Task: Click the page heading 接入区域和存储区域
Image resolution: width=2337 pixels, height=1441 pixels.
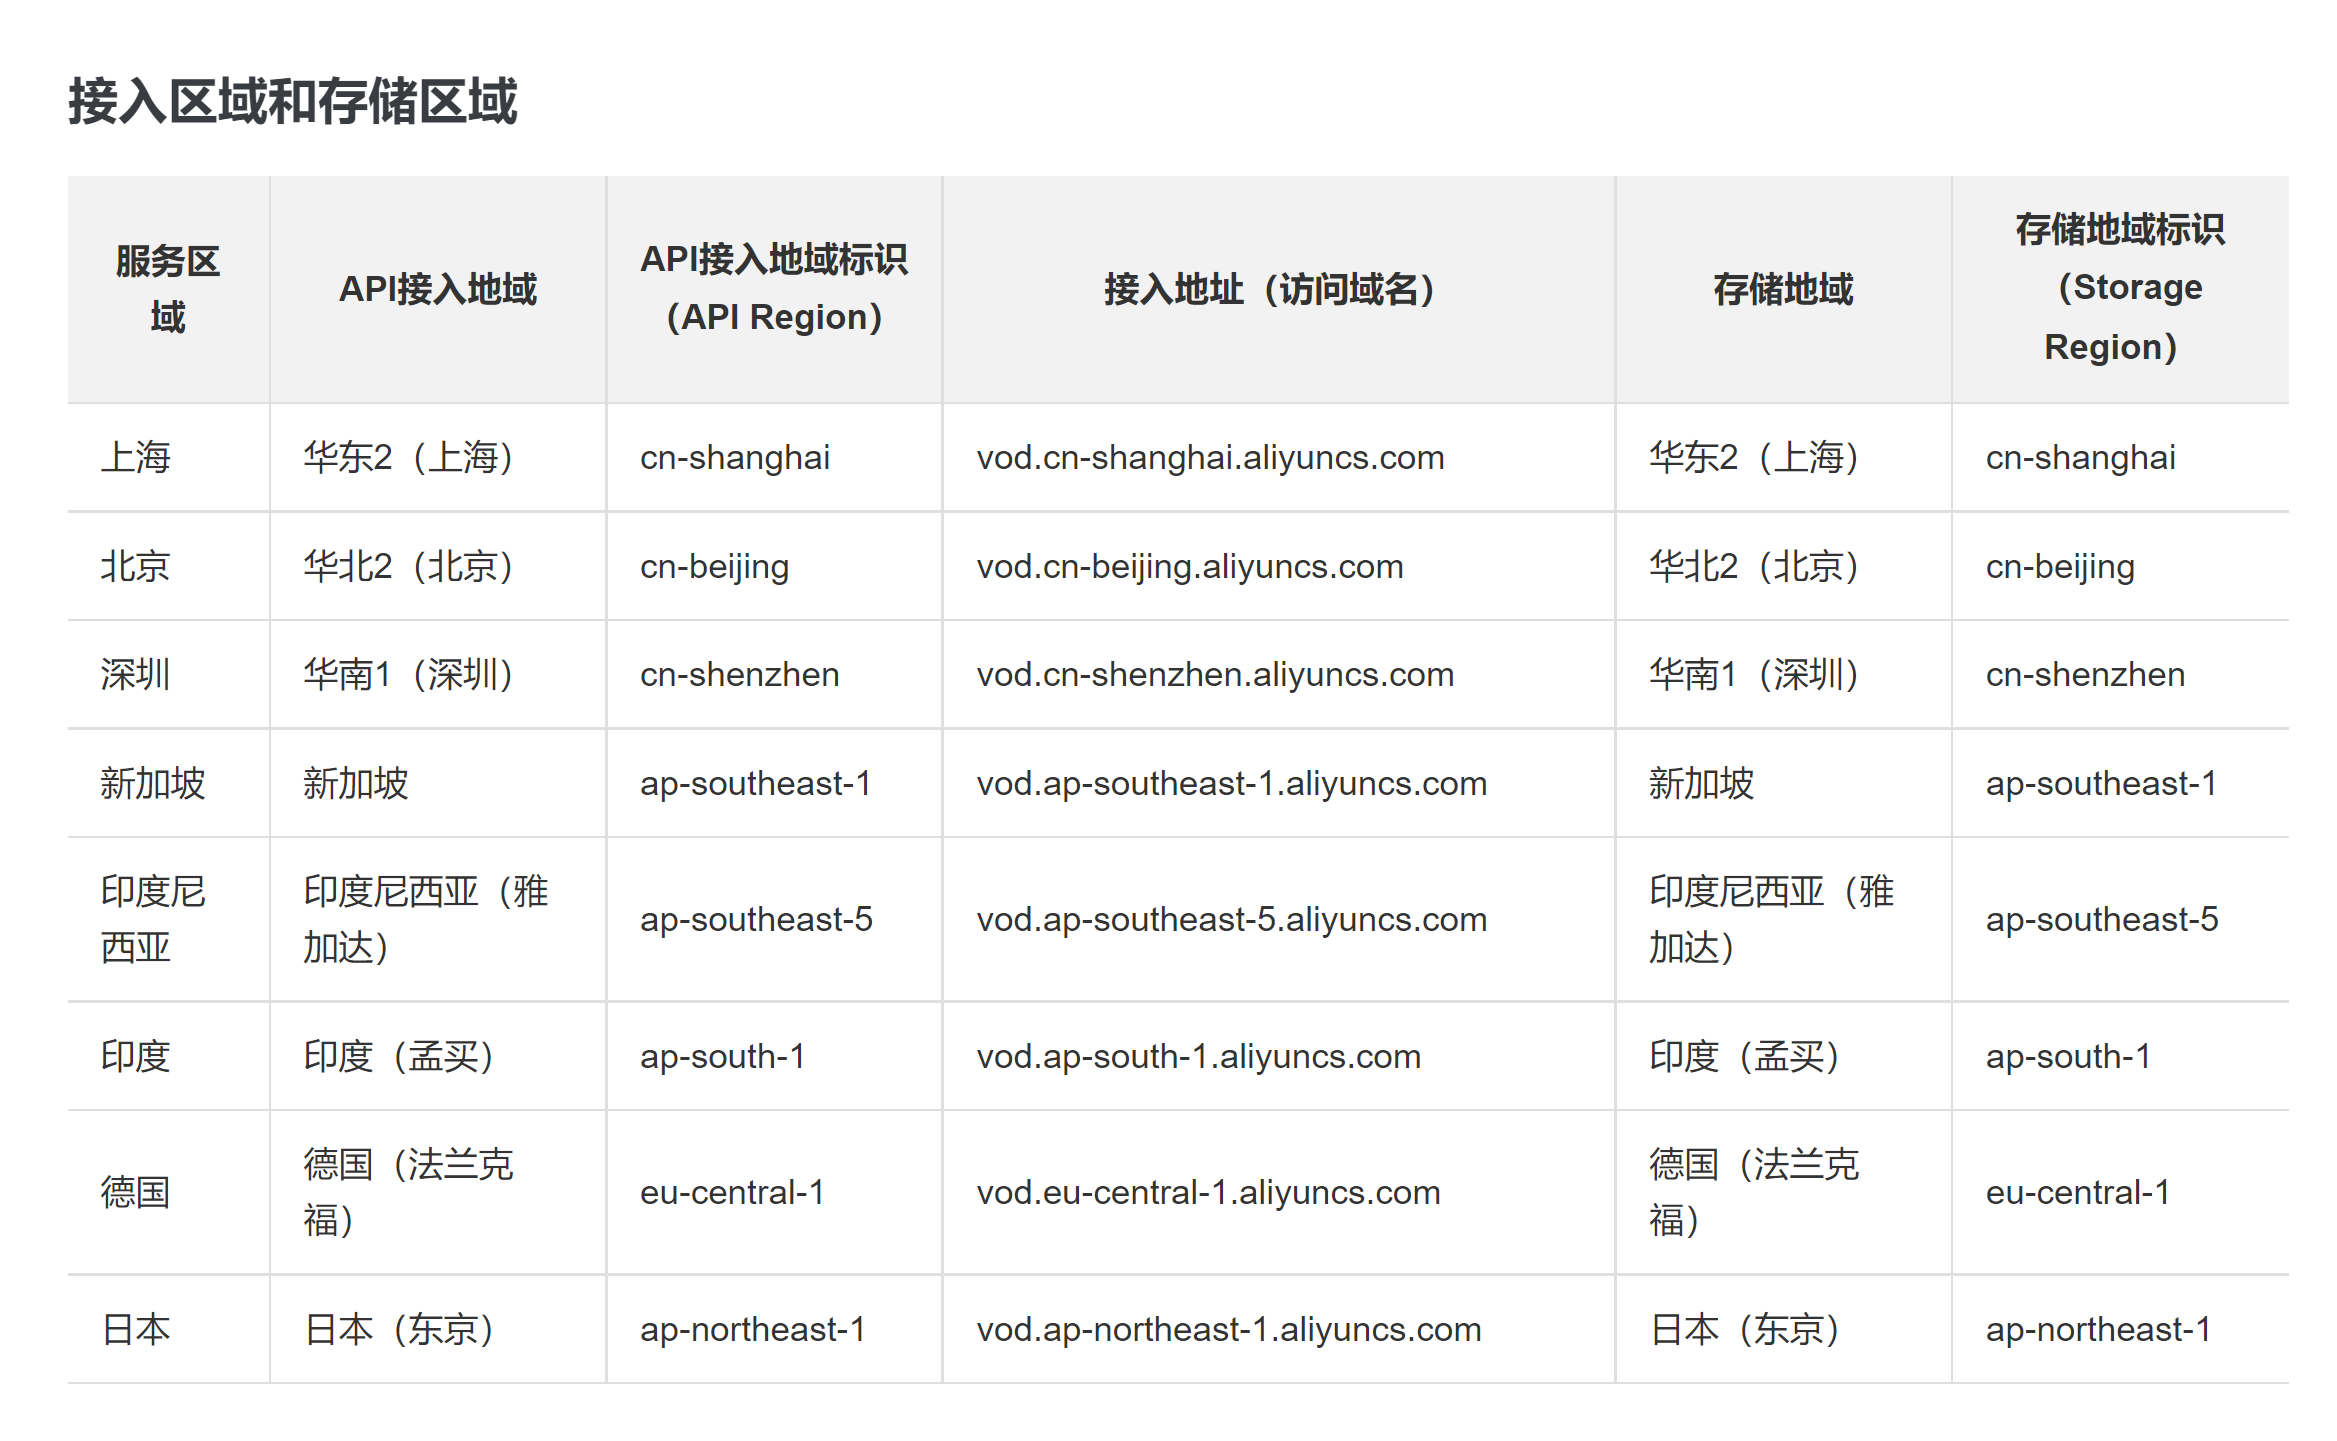Action: [x=292, y=102]
